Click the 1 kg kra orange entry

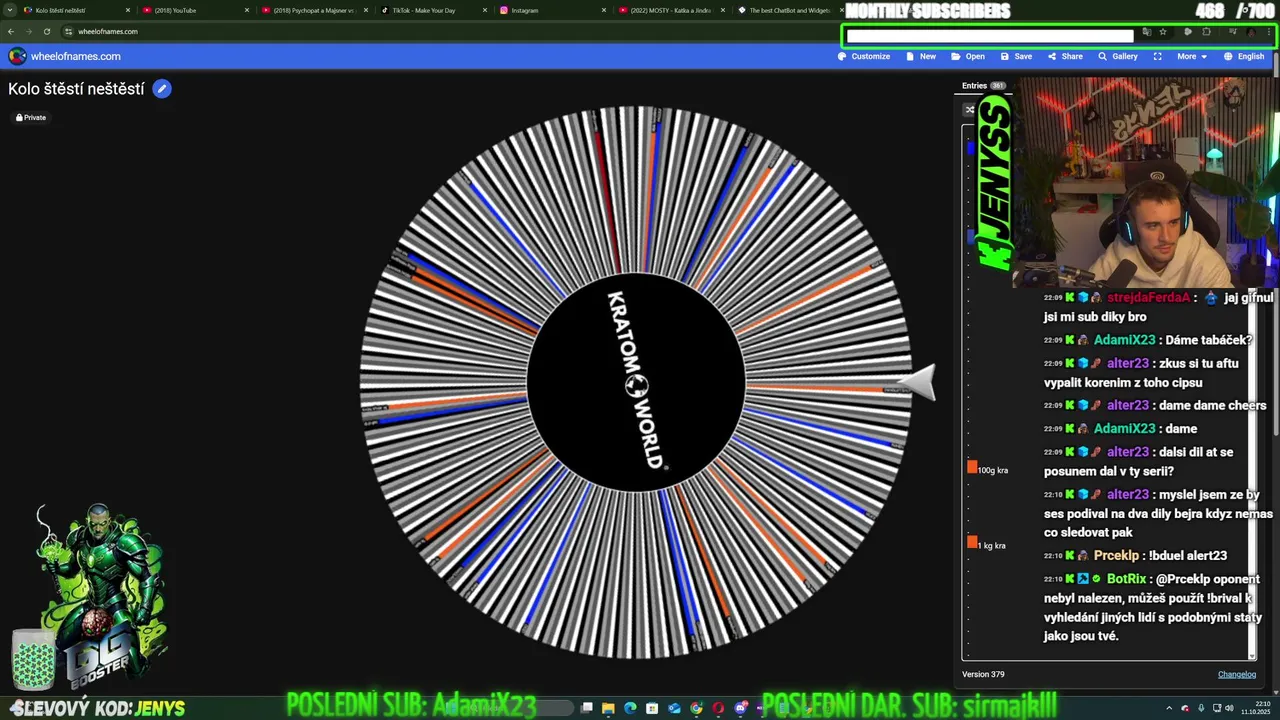tap(987, 544)
